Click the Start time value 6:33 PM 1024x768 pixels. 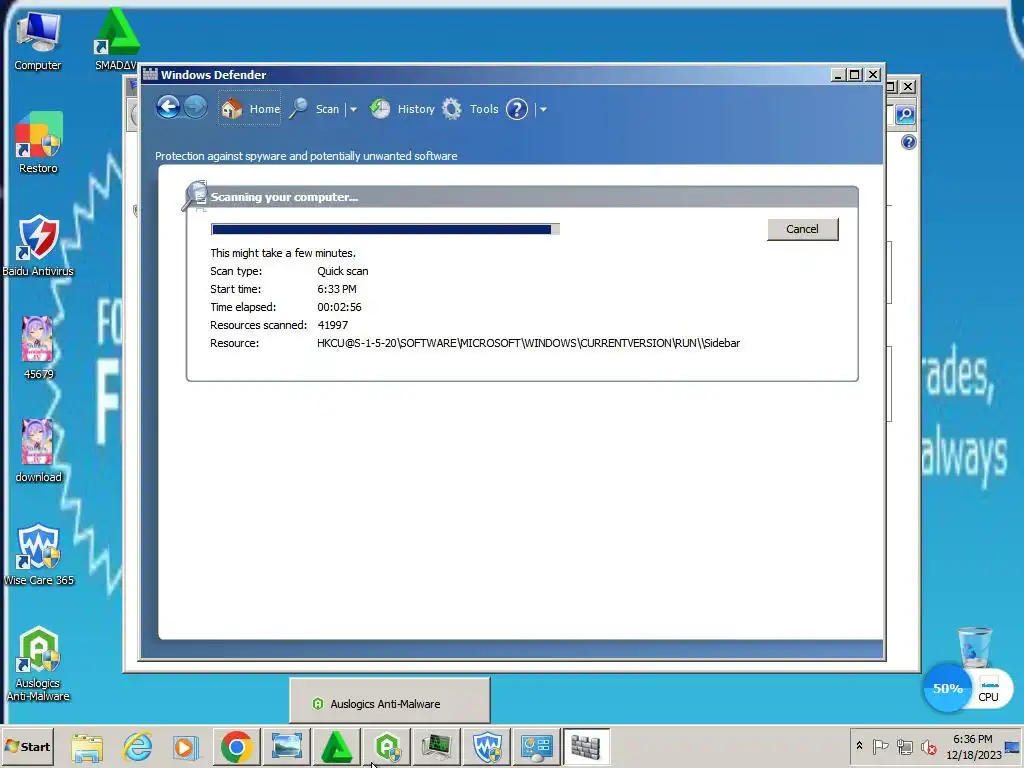coord(337,289)
